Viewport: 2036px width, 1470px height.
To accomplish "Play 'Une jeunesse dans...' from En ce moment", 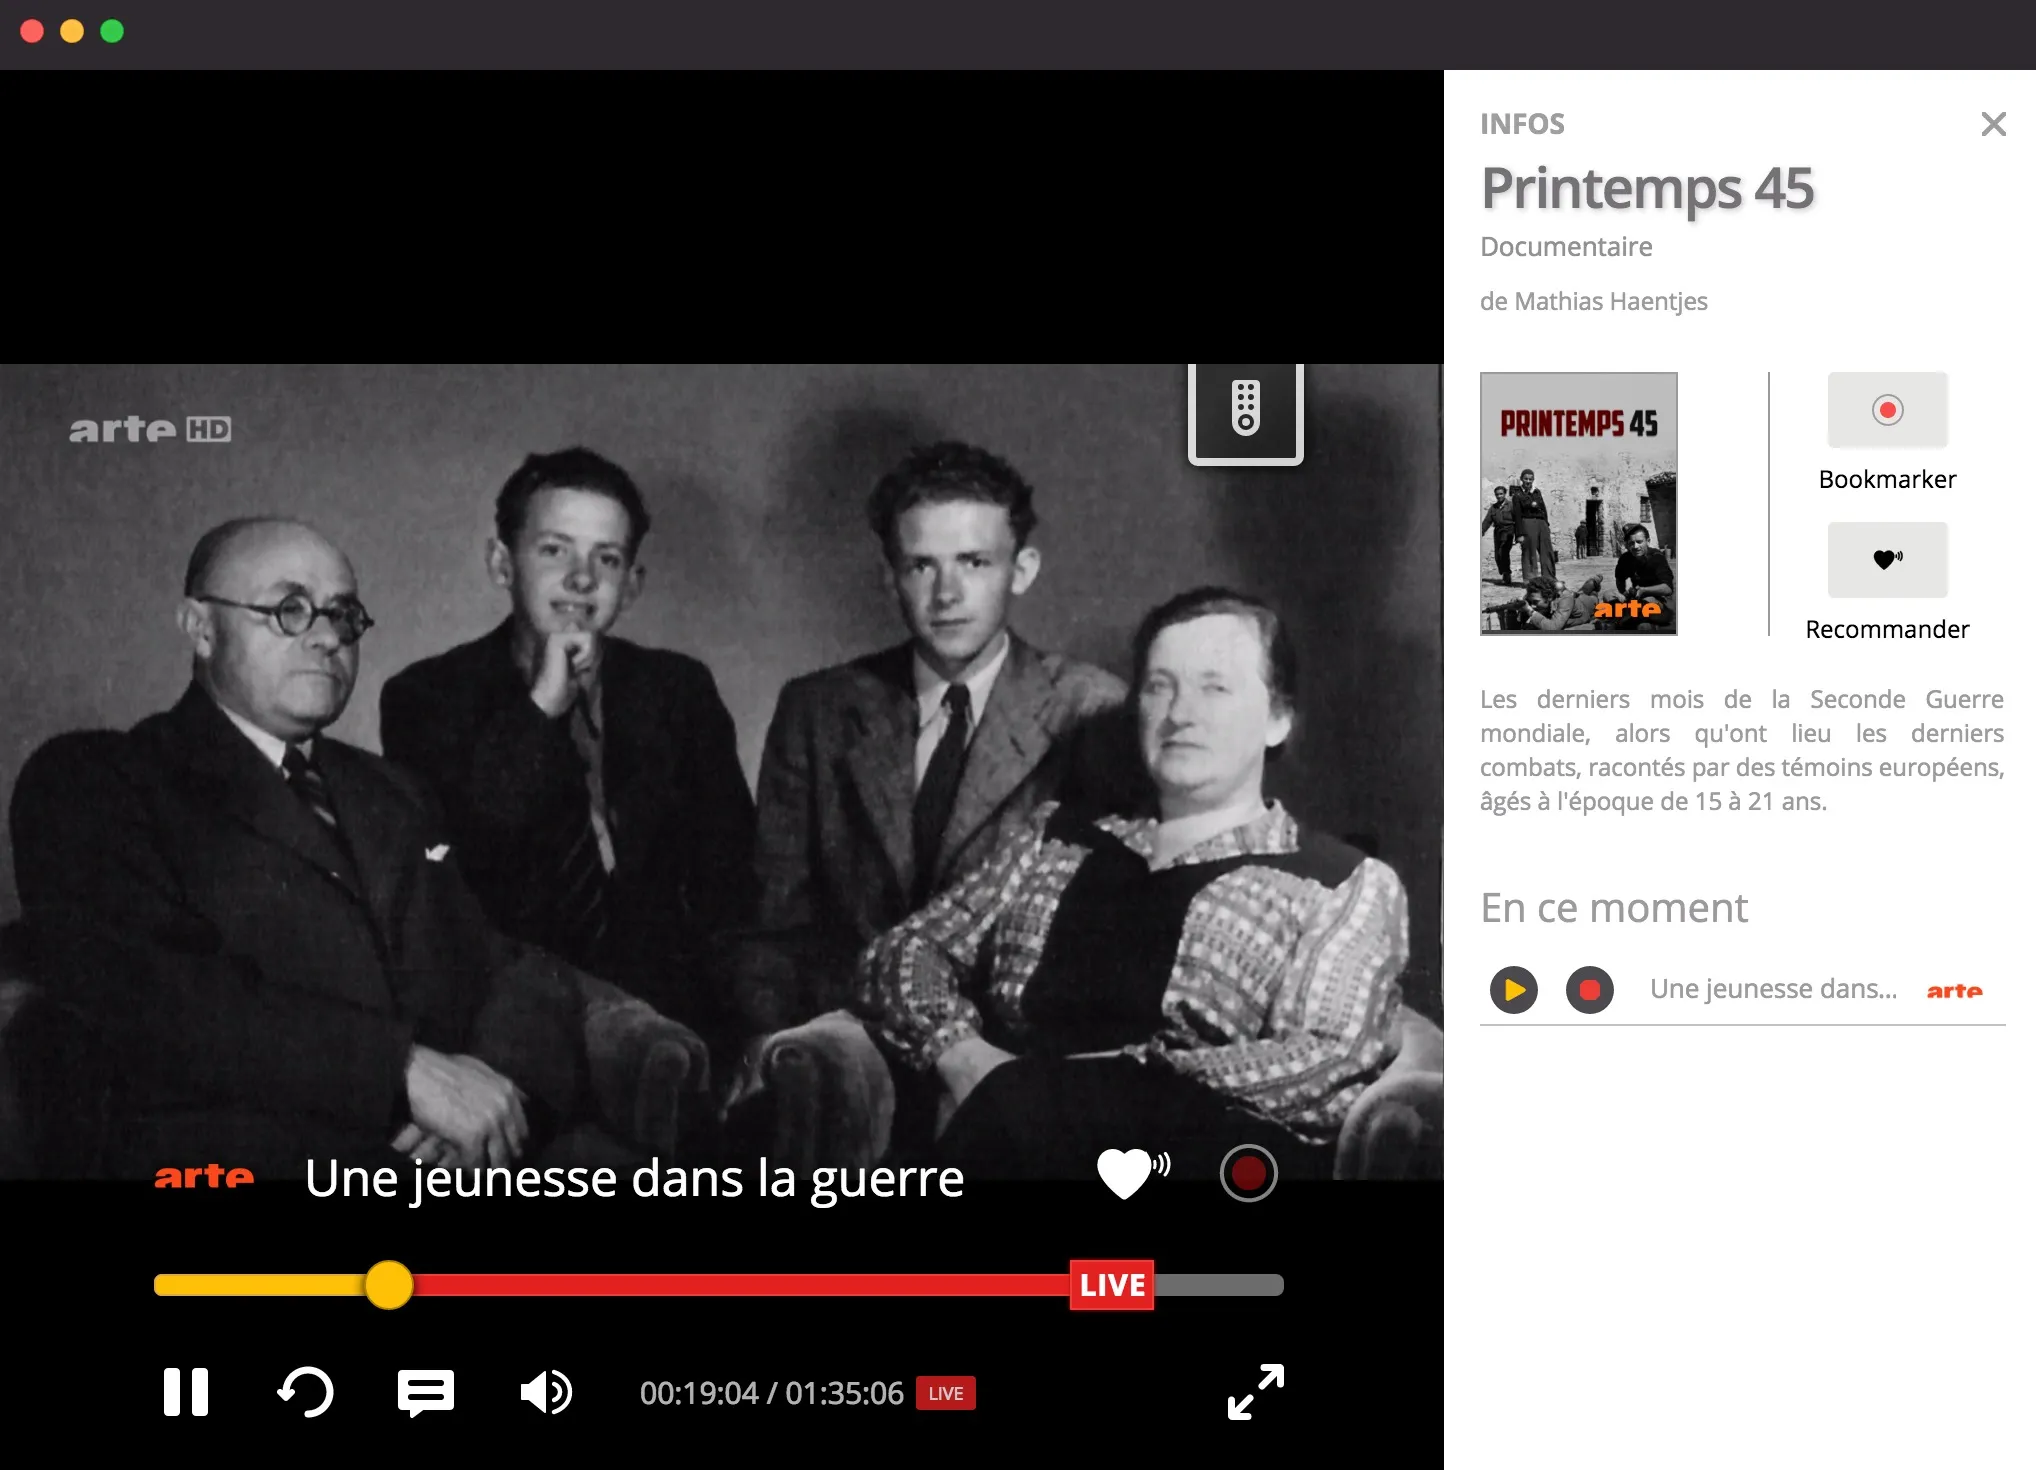I will point(1514,990).
